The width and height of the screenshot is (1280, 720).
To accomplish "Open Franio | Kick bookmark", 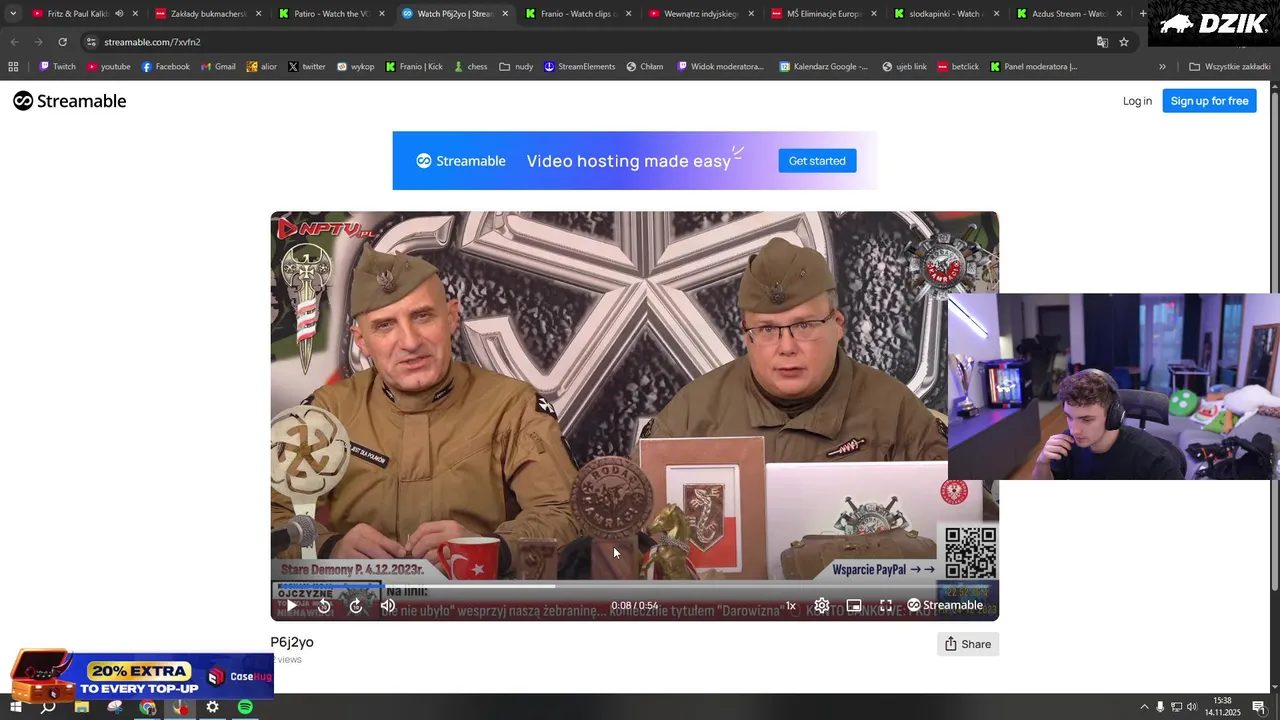I will [414, 67].
